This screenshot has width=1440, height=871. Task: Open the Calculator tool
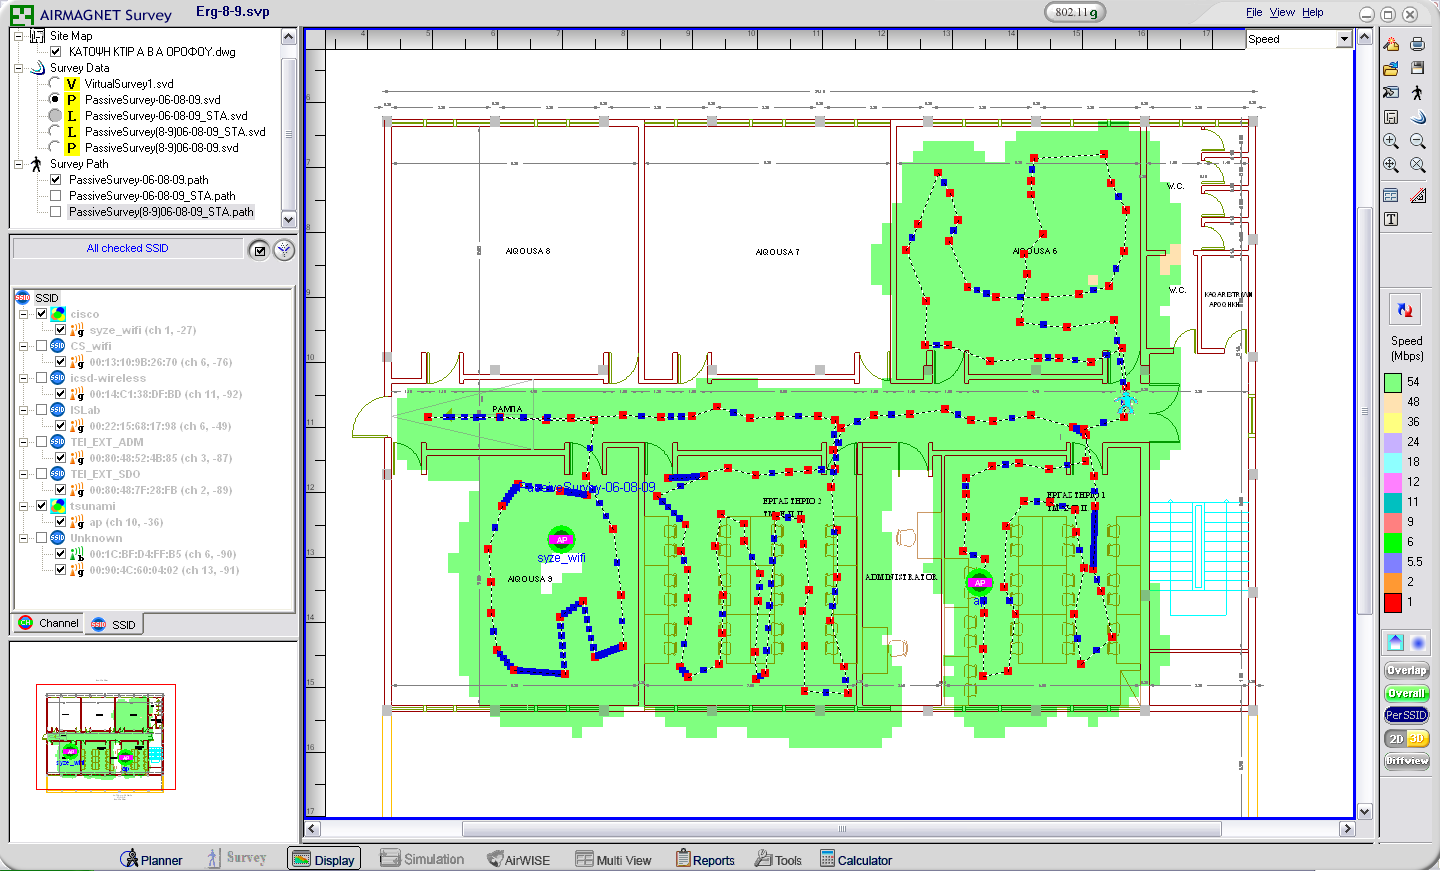[856, 859]
